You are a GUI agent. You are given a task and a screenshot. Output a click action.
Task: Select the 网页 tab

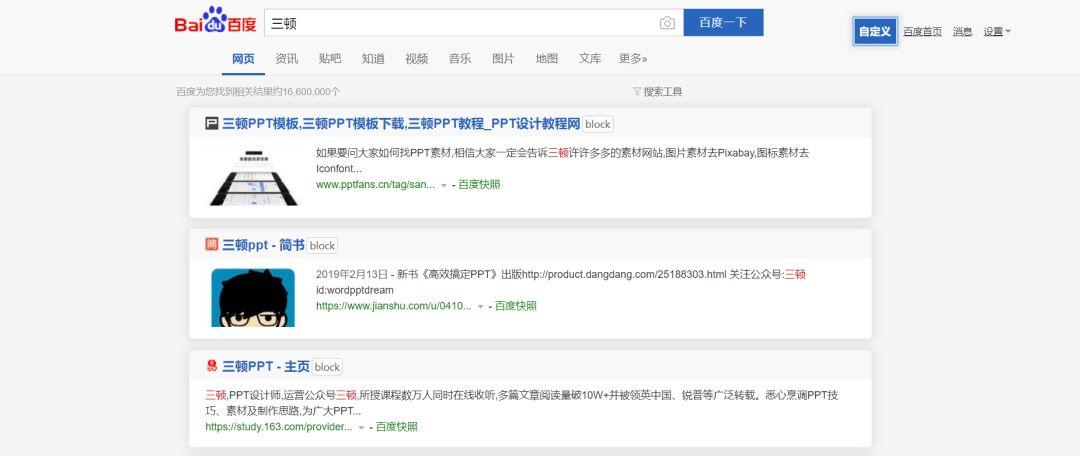[x=243, y=59]
